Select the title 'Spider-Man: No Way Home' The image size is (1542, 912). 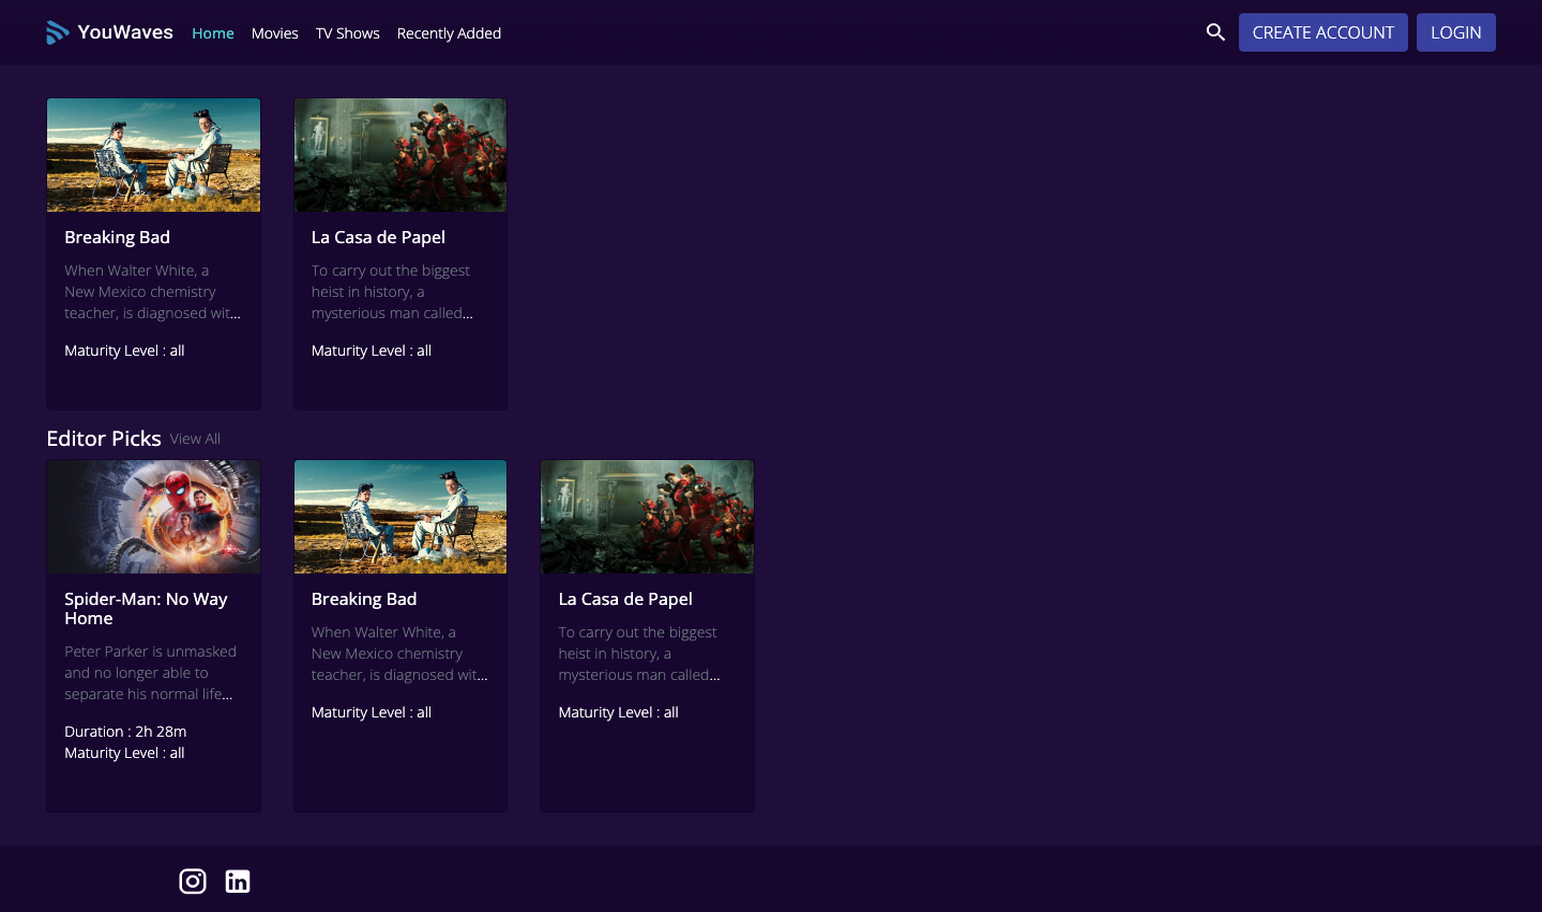coord(146,608)
